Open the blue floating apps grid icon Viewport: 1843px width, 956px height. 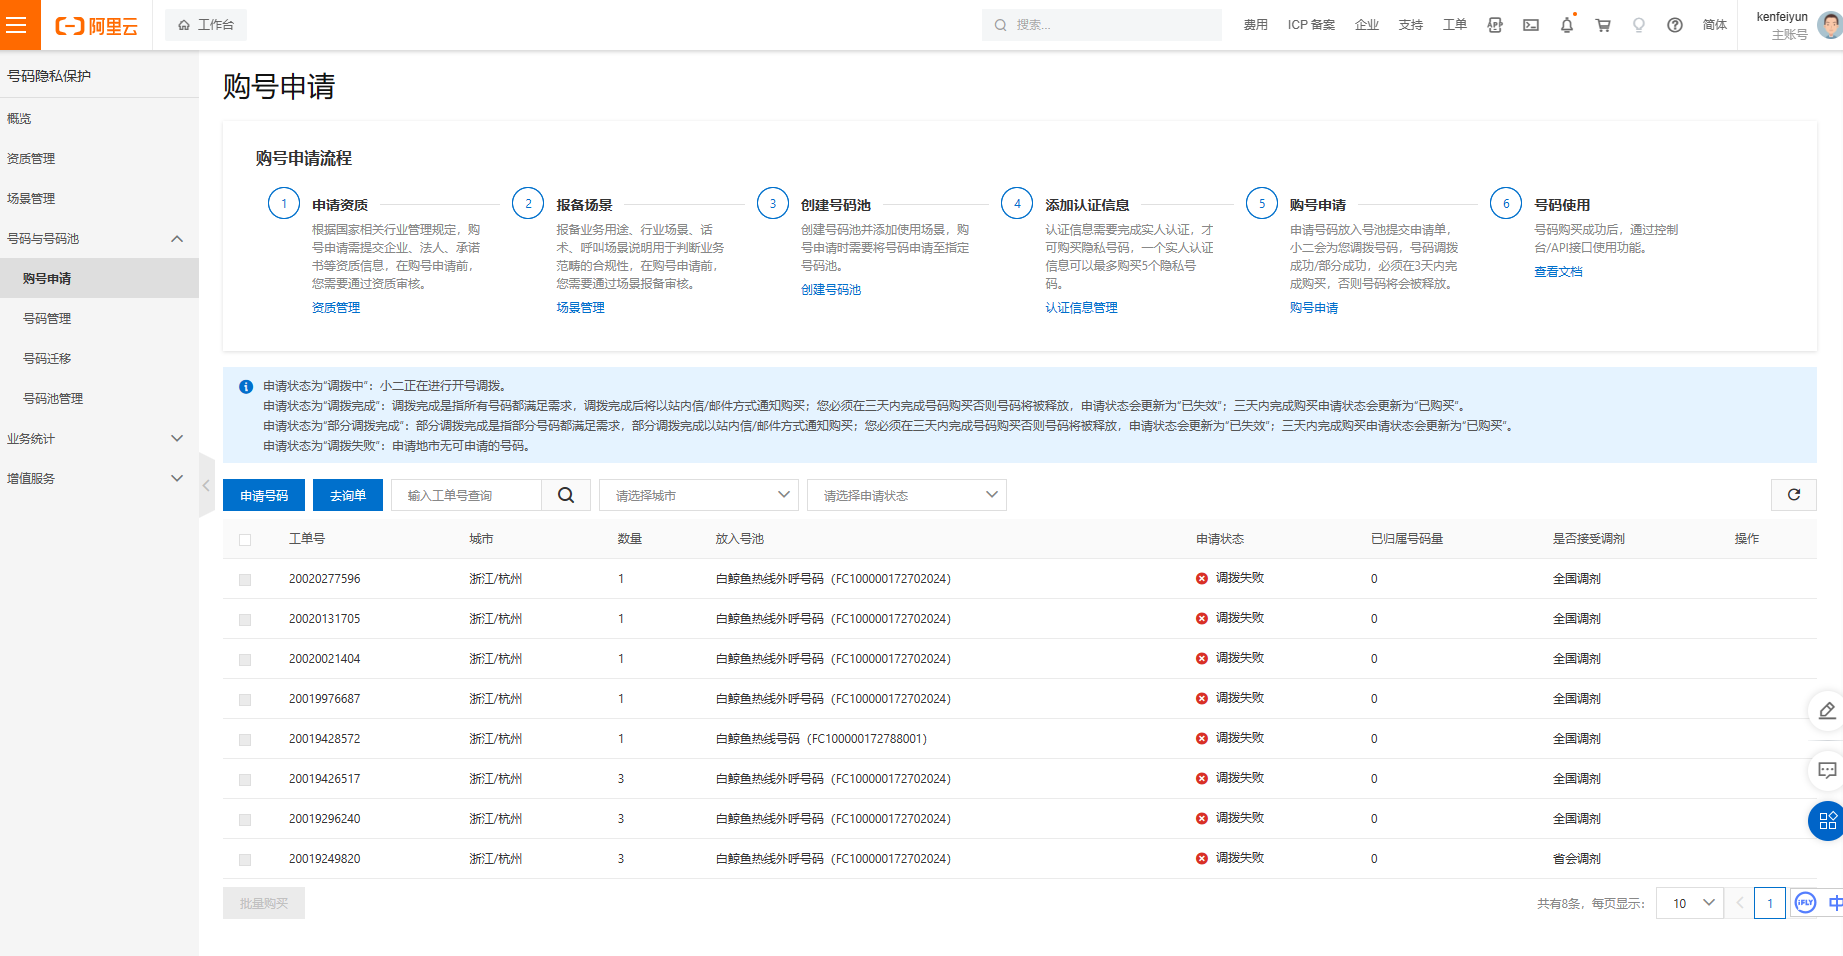[x=1827, y=821]
